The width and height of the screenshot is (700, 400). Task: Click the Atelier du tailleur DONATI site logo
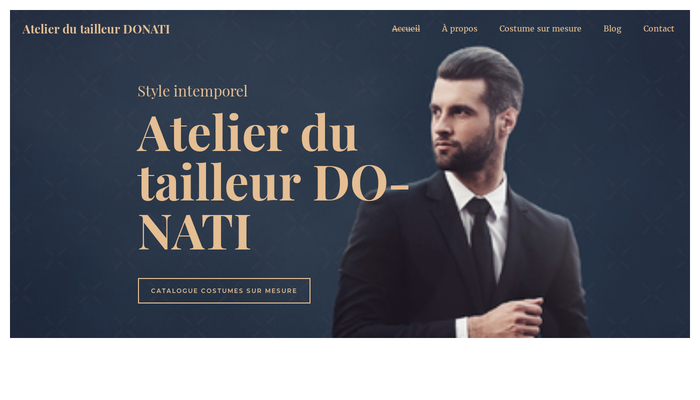(96, 29)
